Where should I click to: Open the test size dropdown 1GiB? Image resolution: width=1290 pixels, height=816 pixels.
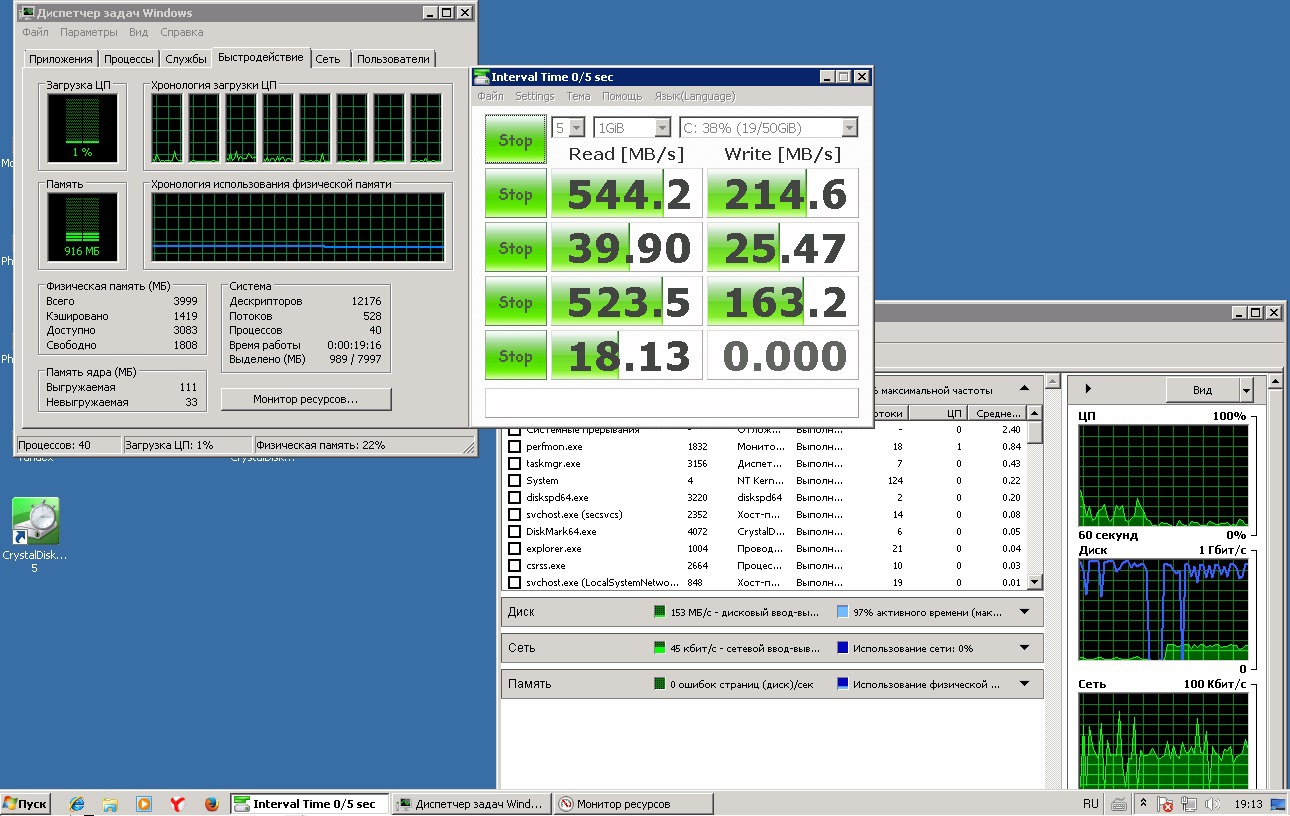pos(632,128)
